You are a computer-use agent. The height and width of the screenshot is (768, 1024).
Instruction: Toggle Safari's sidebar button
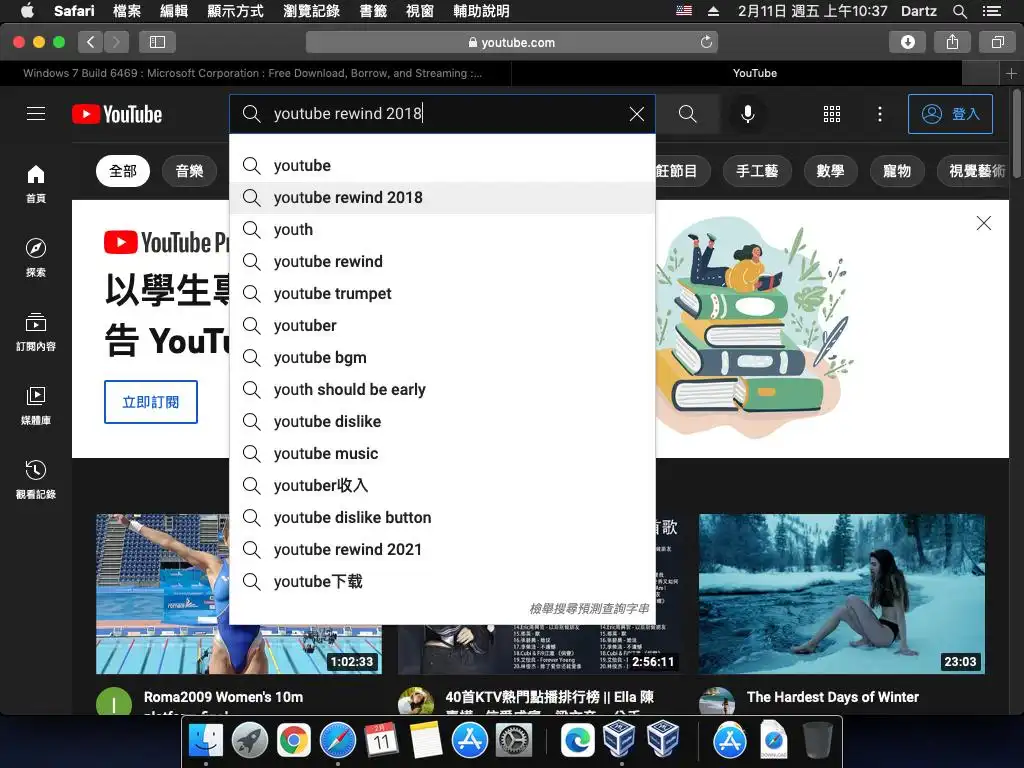[x=157, y=42]
